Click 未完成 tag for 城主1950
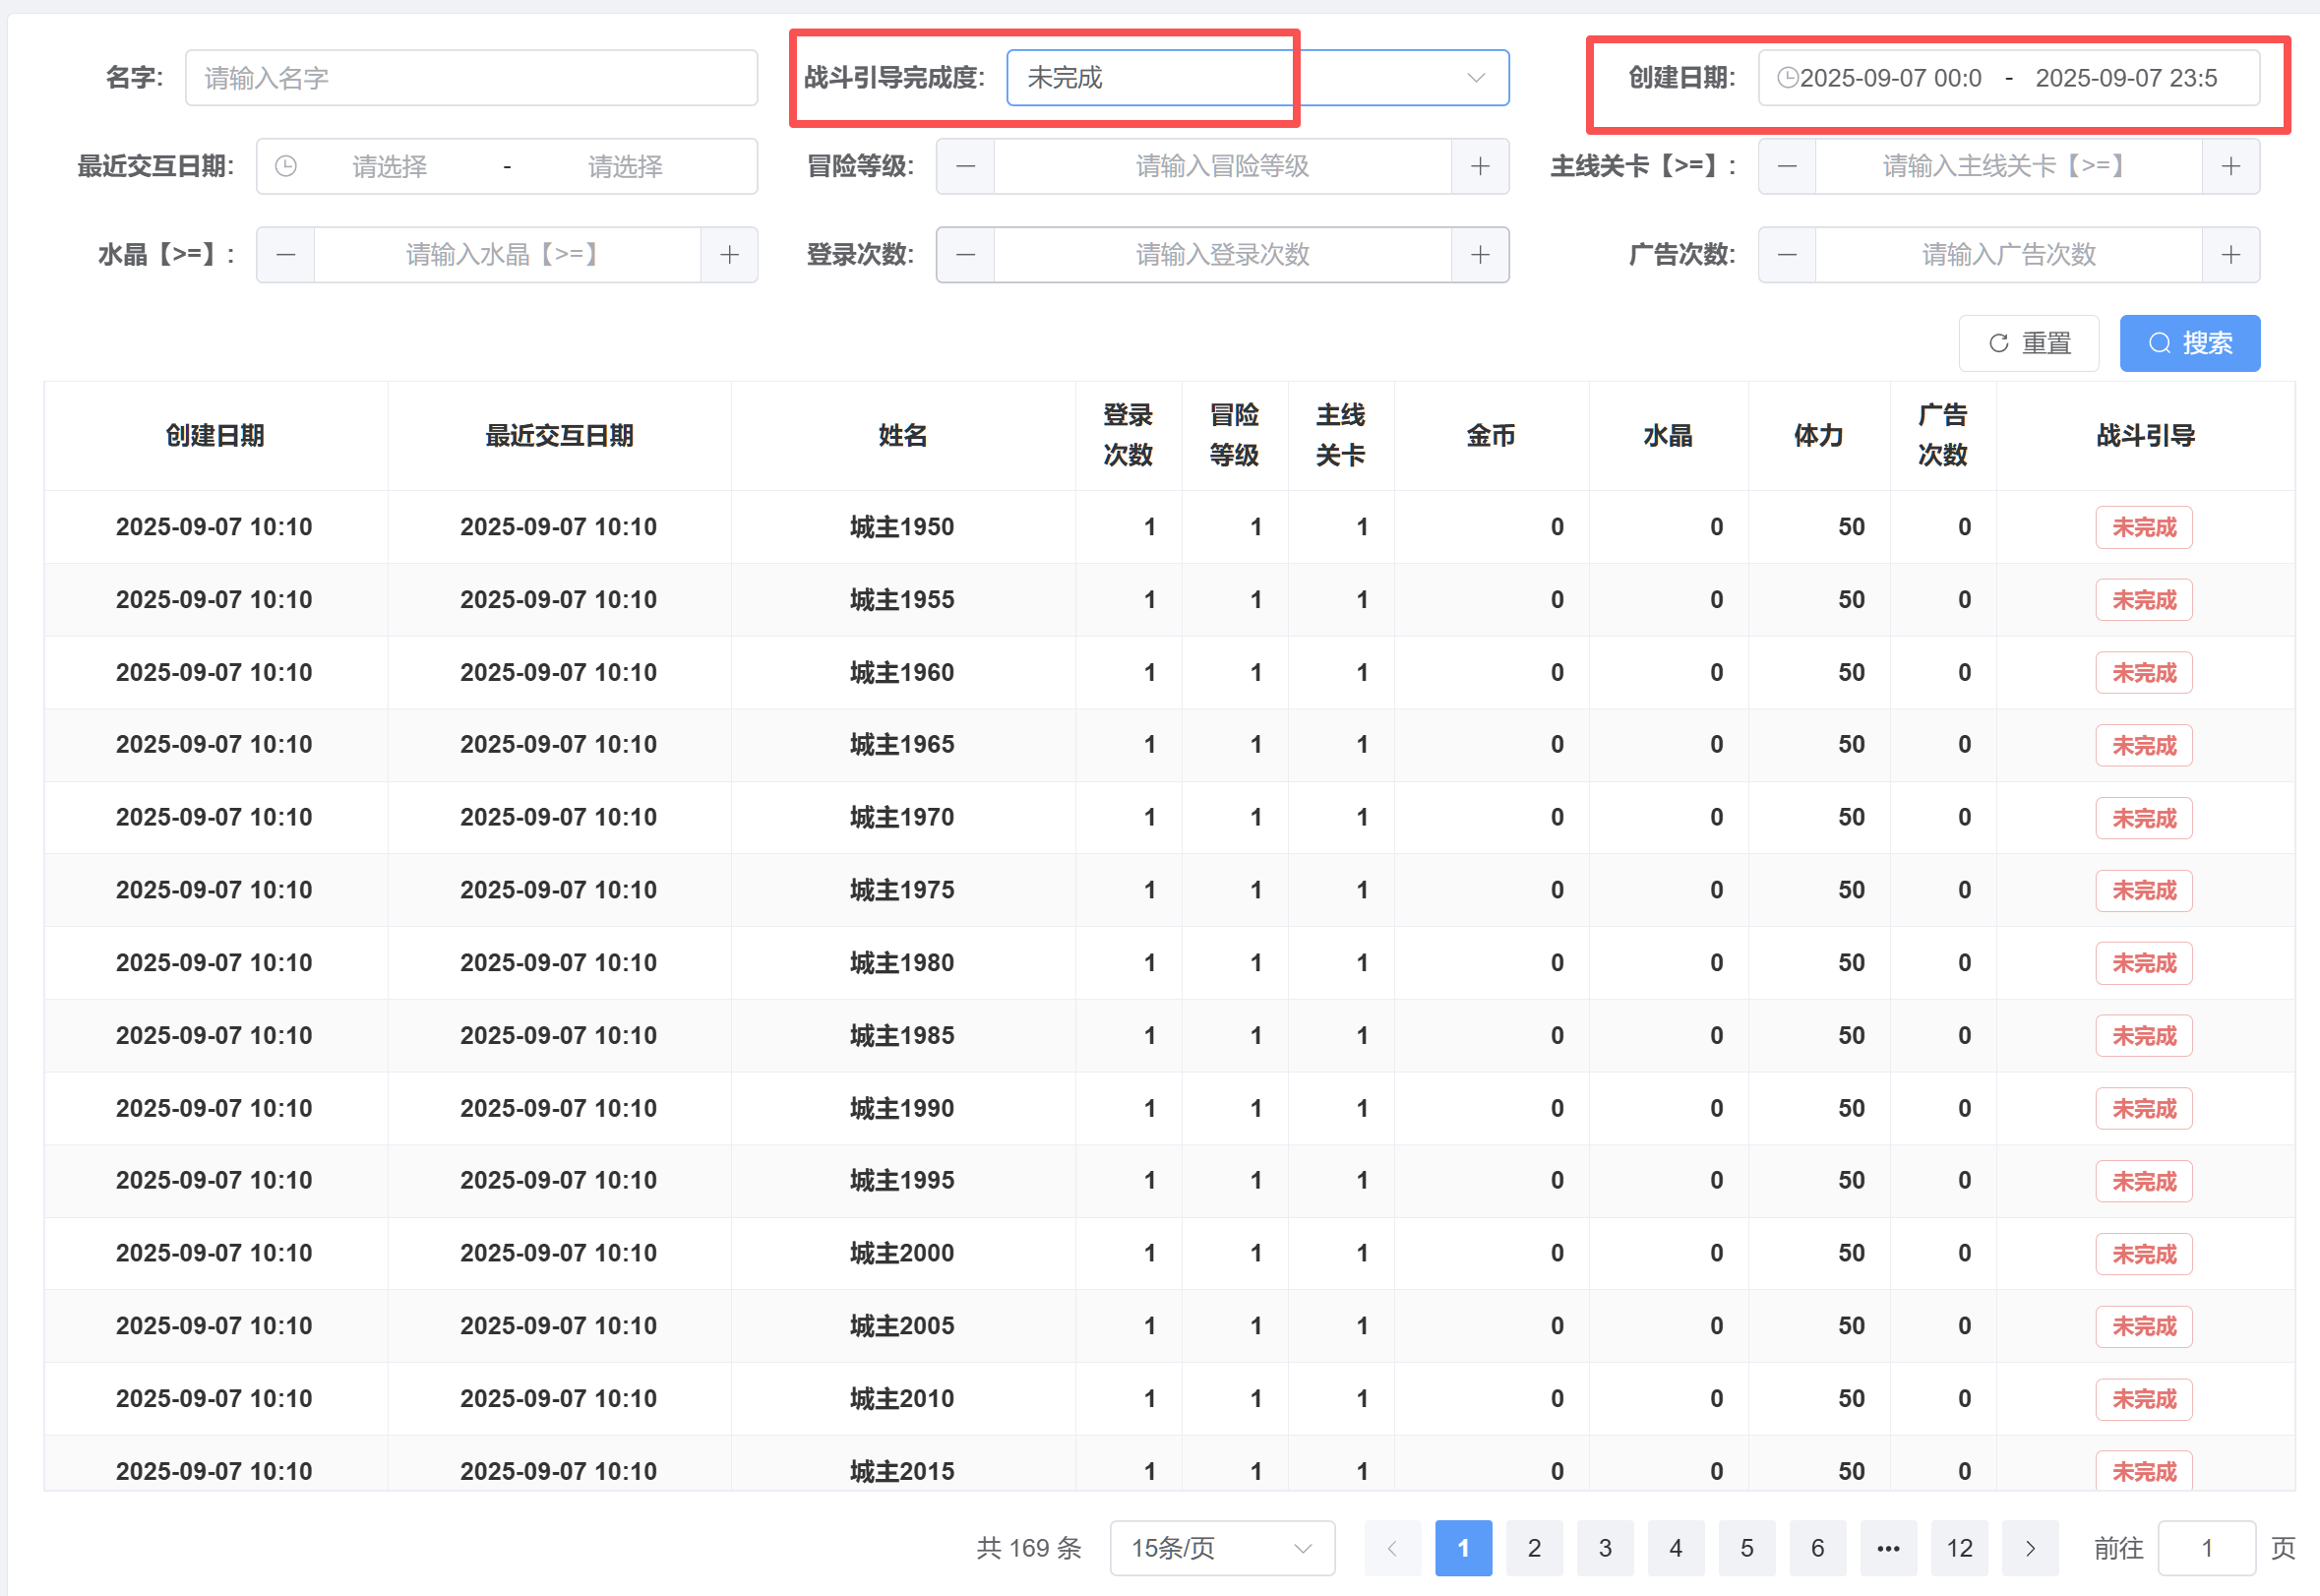The width and height of the screenshot is (2320, 1596). pyautogui.click(x=2143, y=527)
